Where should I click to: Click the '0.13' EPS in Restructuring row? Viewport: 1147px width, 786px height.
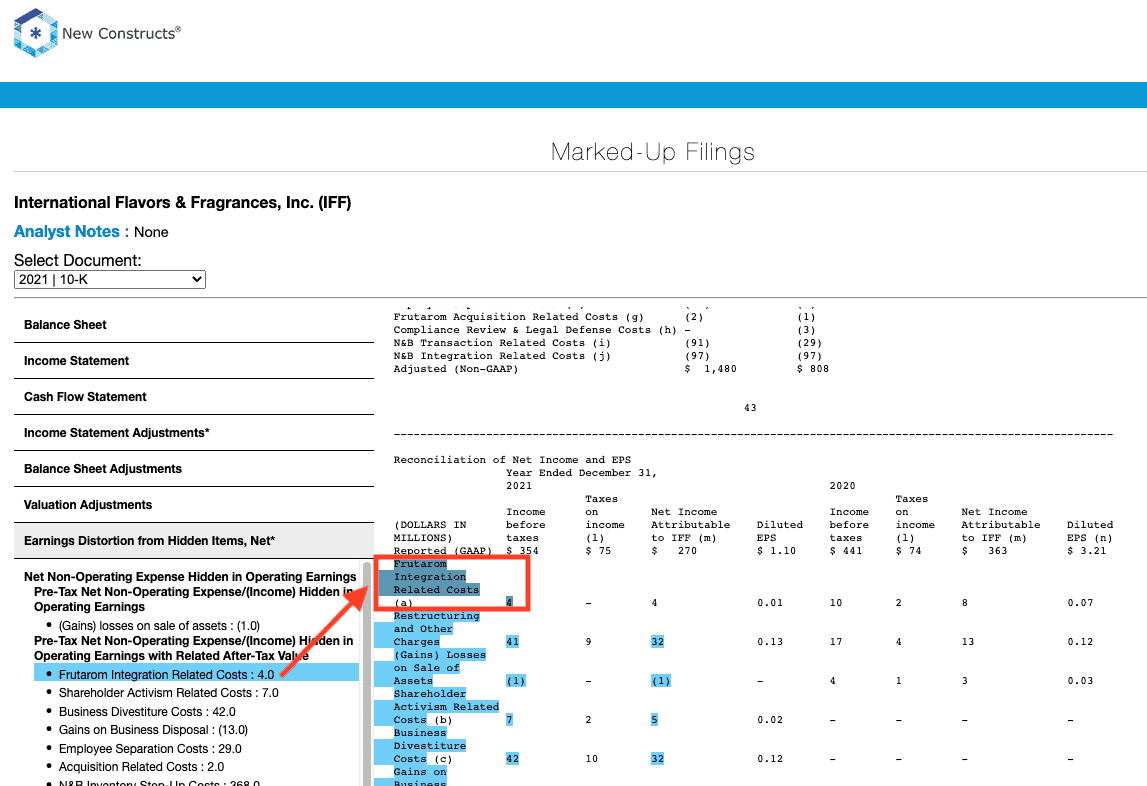(770, 642)
